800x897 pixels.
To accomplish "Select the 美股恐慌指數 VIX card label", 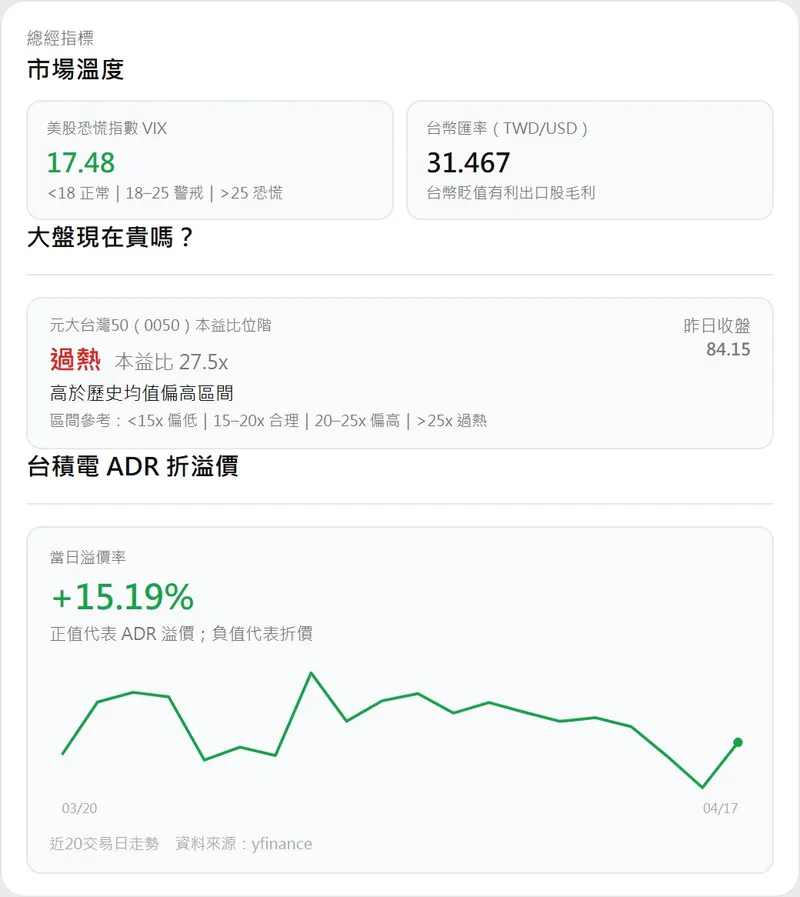I will click(x=107, y=128).
